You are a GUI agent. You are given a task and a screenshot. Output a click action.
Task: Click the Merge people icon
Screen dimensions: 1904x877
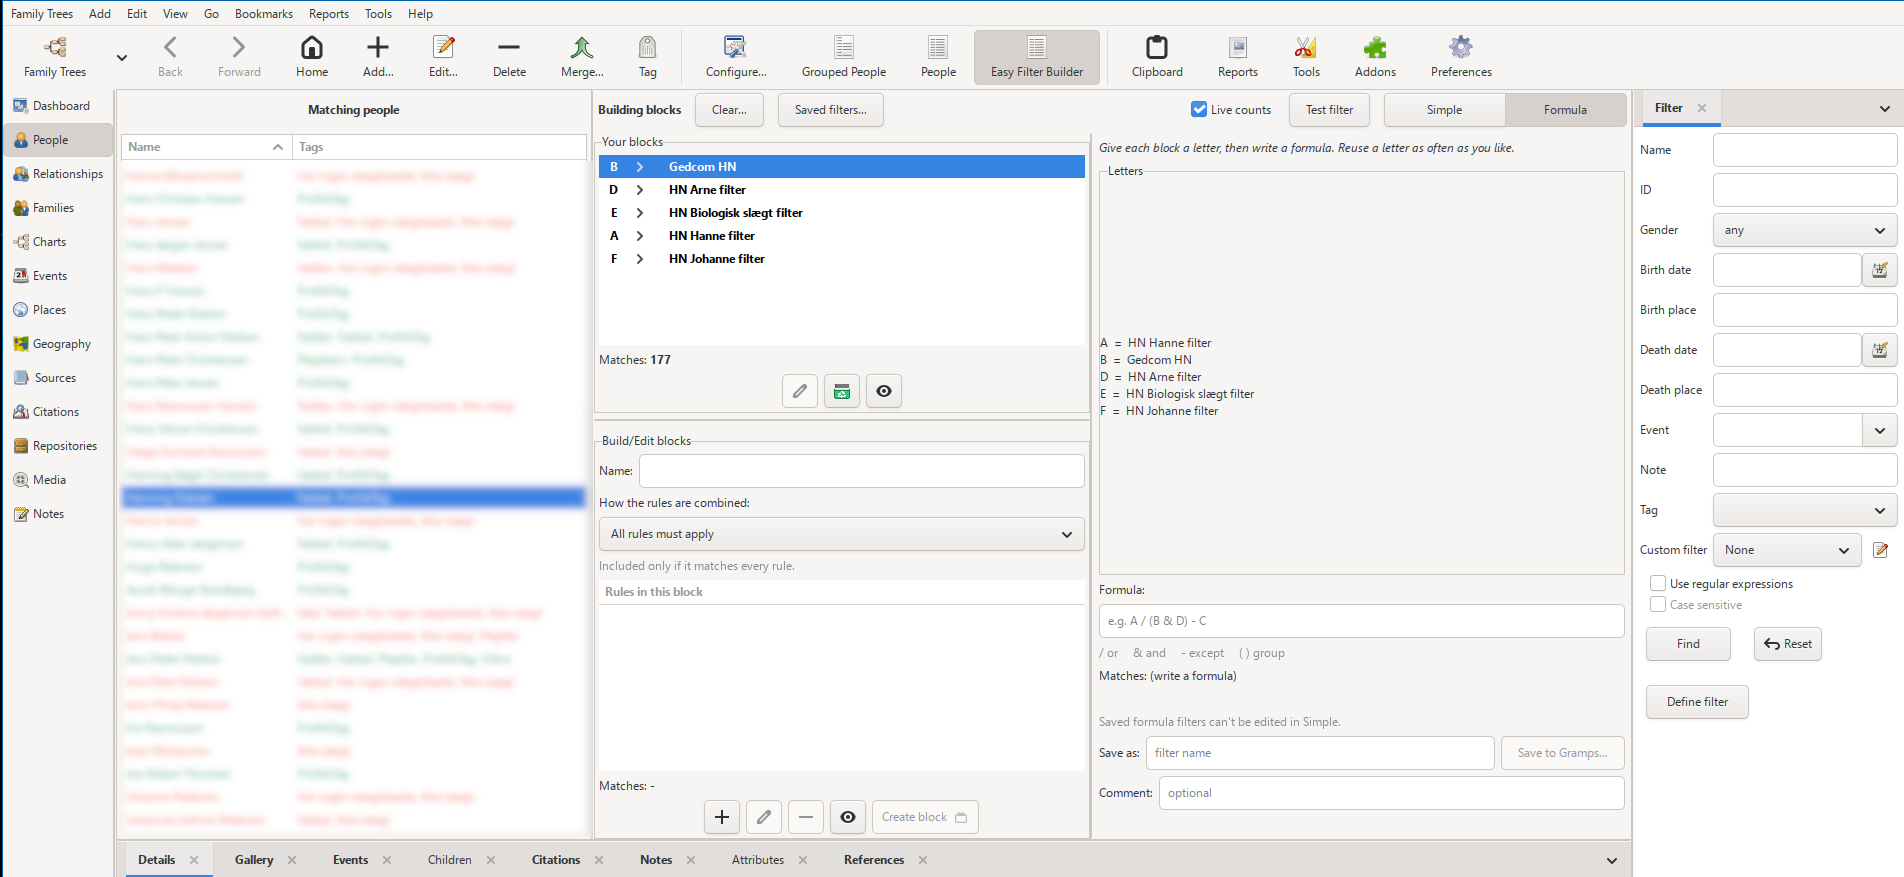tap(581, 57)
